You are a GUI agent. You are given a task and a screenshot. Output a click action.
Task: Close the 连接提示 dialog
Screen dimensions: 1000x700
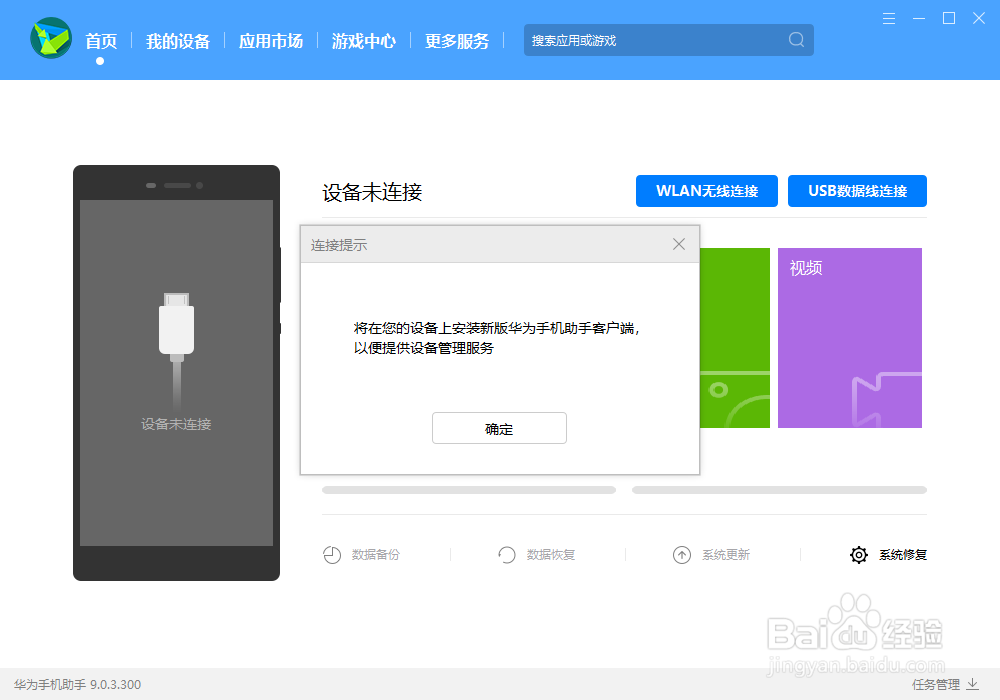(679, 243)
